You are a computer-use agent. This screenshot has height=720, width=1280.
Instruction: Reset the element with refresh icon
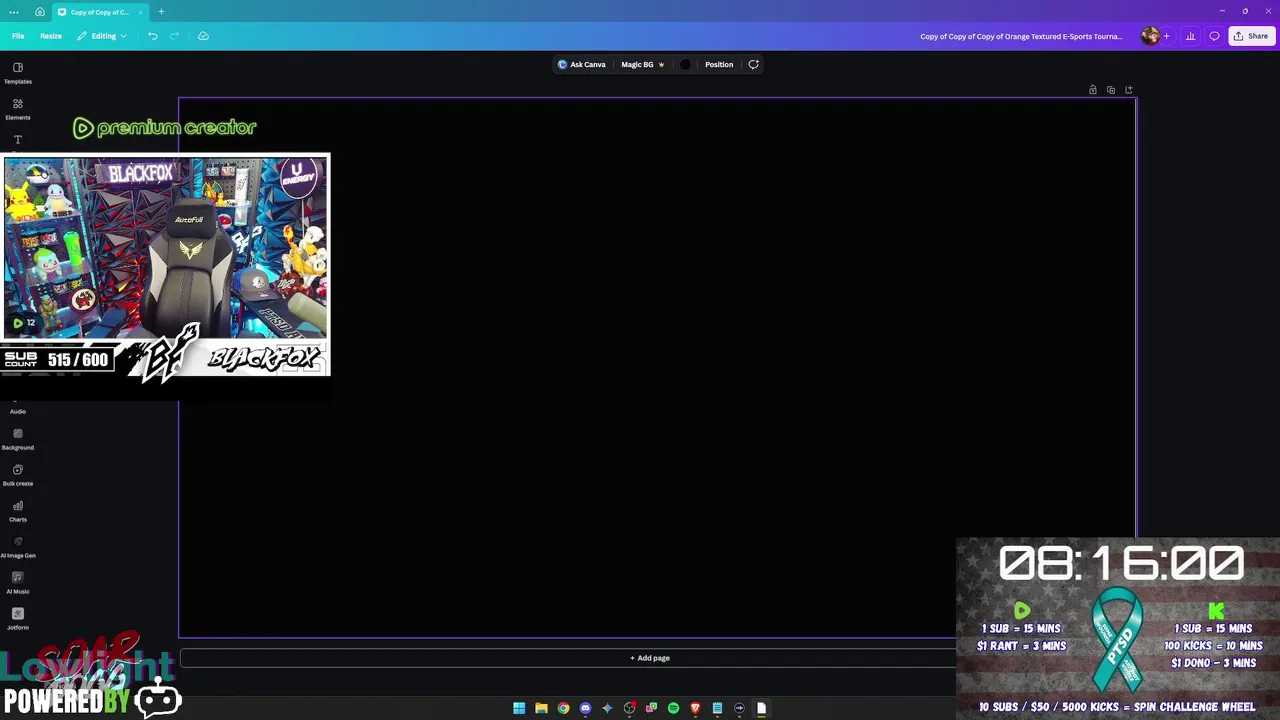(x=754, y=64)
